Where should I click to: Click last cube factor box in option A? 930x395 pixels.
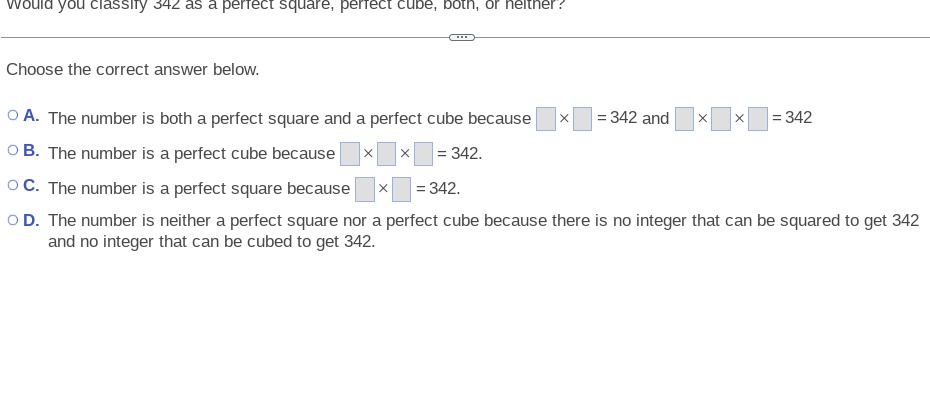(x=757, y=119)
